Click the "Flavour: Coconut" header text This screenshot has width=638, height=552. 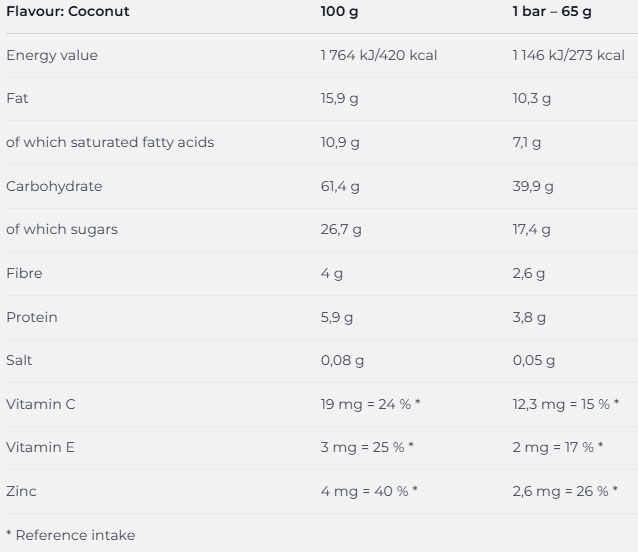[x=68, y=12]
